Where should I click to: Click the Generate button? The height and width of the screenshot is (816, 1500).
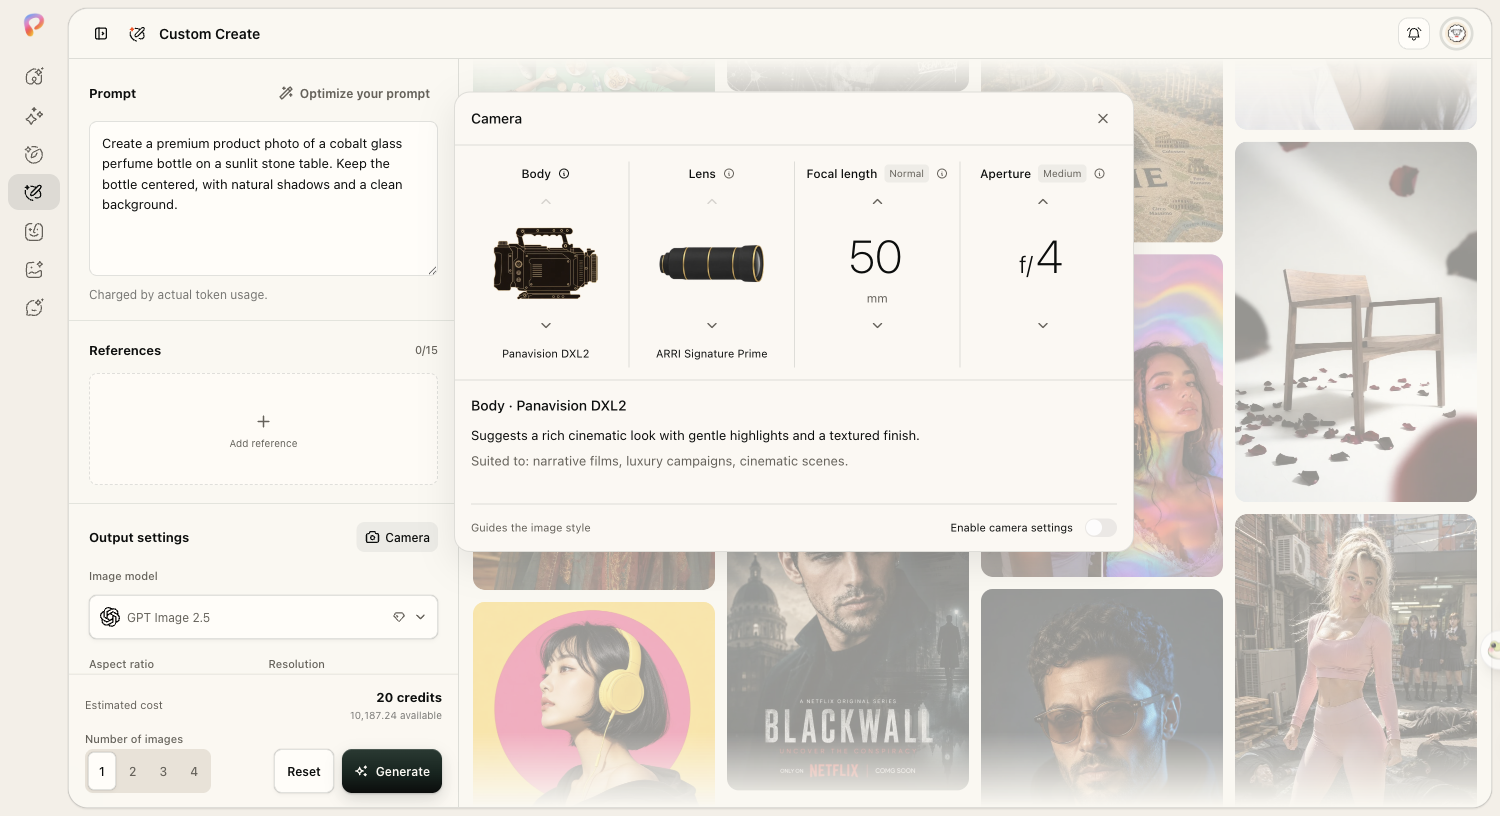[392, 772]
